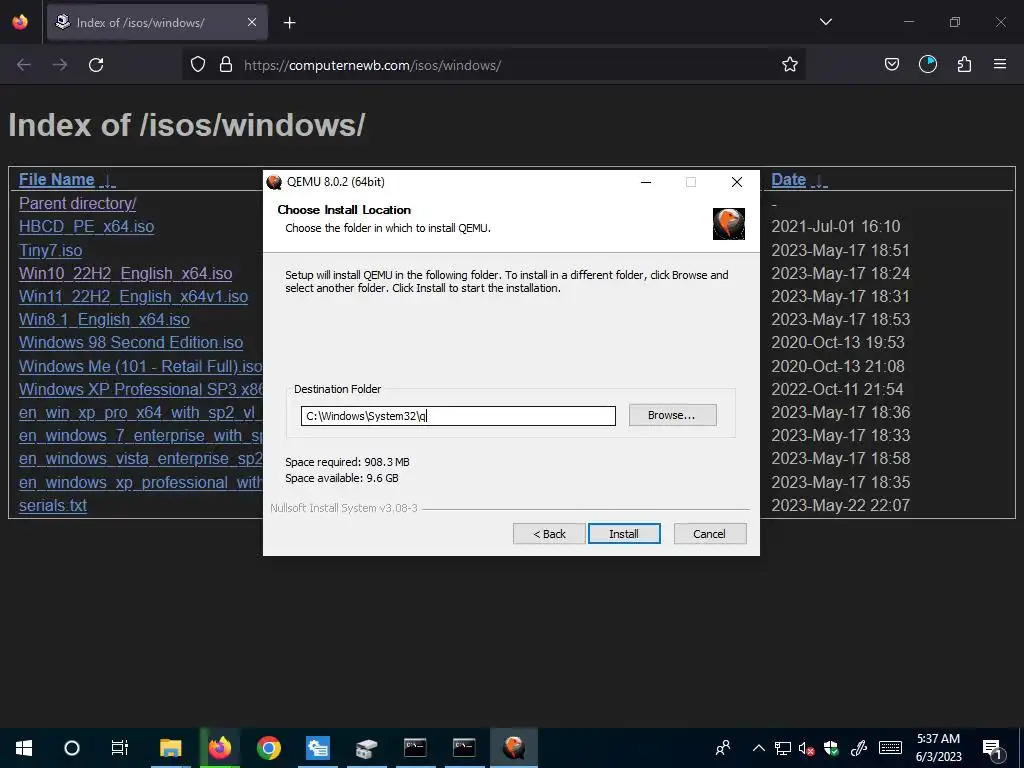The width and height of the screenshot is (1024, 768).
Task: Open en_windows_vista_enterprise_sp2 link
Action: (140, 458)
